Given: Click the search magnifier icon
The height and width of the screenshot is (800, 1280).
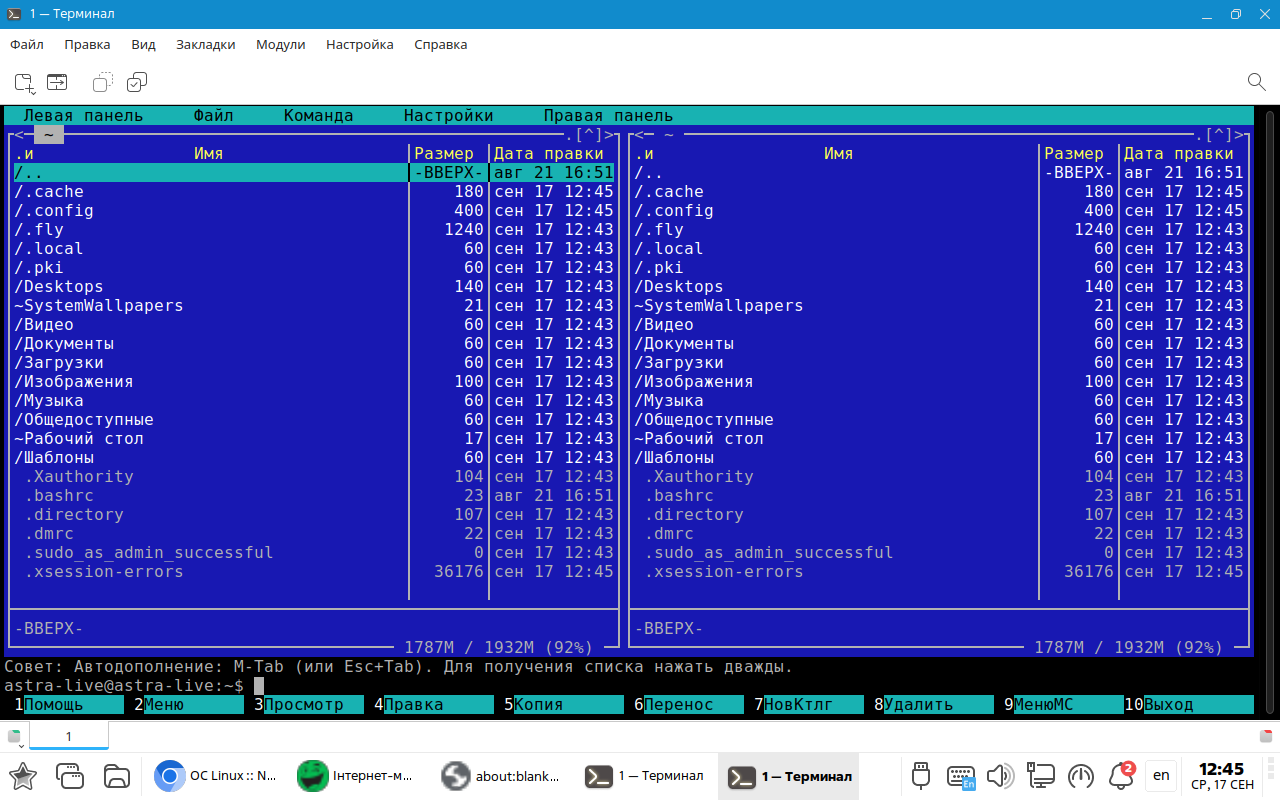Looking at the screenshot, I should pyautogui.click(x=1256, y=82).
